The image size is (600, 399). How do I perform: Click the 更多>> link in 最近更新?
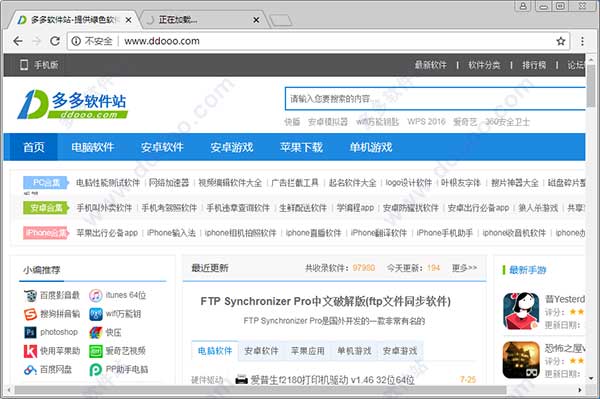pos(464,268)
